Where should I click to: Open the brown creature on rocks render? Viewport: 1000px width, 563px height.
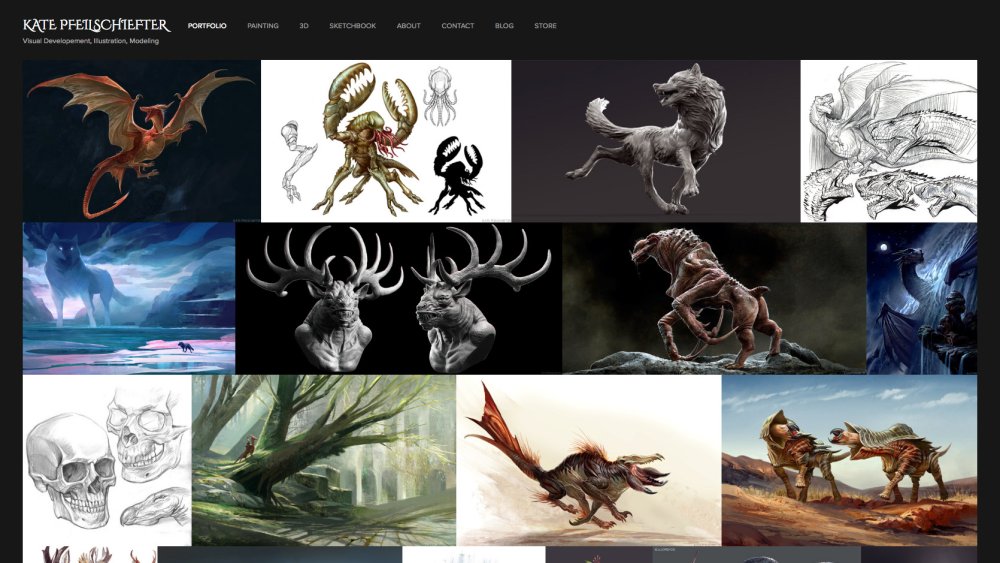pyautogui.click(x=714, y=298)
